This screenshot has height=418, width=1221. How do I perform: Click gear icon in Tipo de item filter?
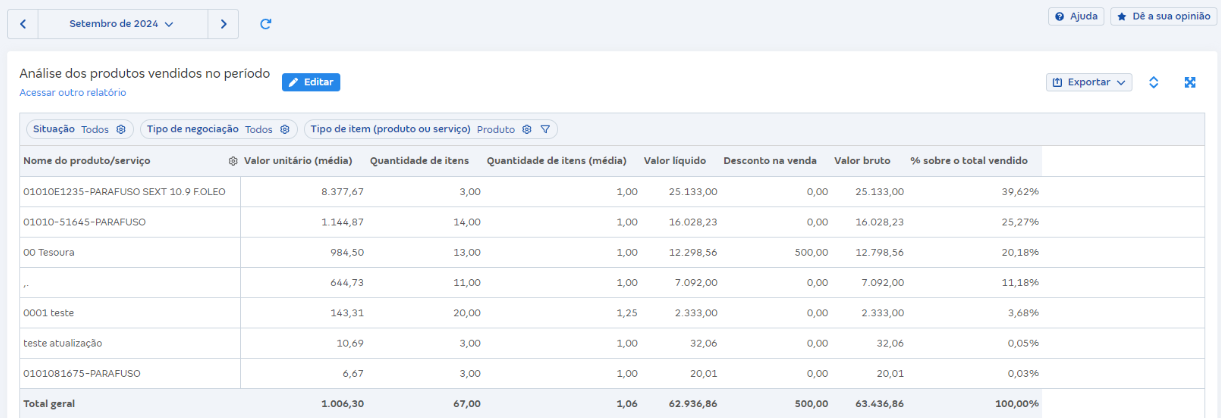(527, 129)
